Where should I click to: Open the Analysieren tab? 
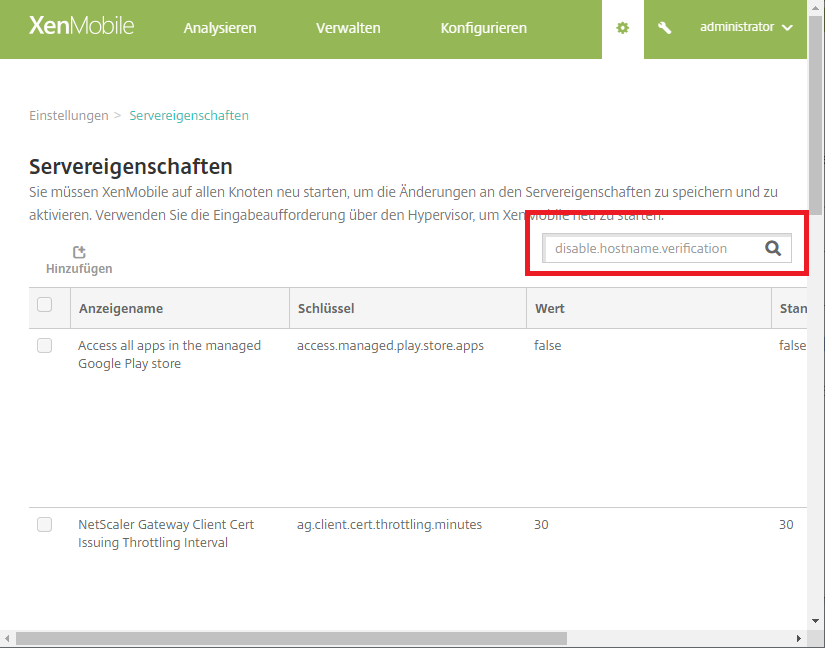click(x=220, y=28)
